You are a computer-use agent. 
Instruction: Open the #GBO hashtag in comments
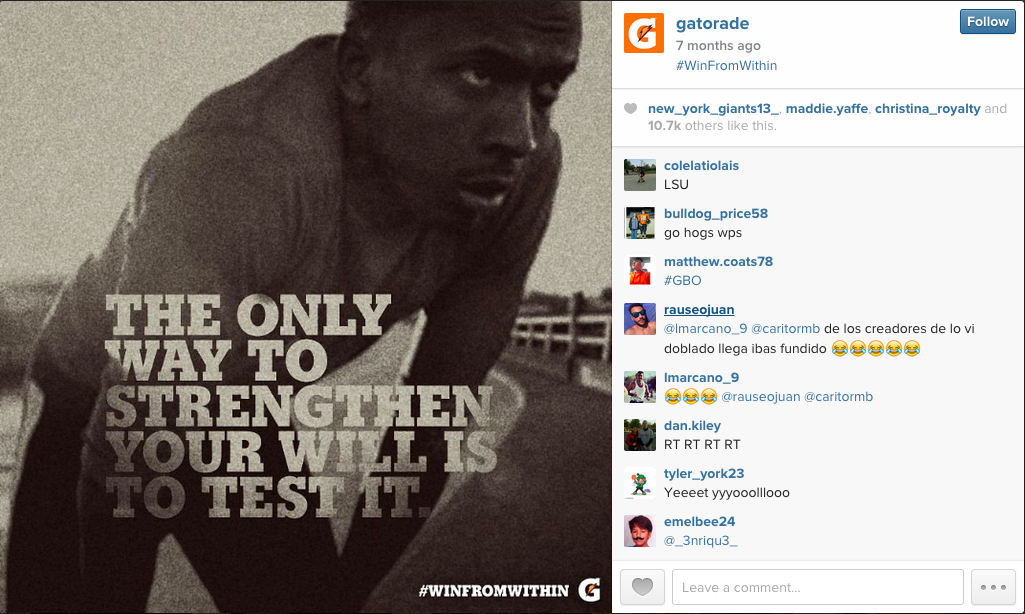[682, 281]
